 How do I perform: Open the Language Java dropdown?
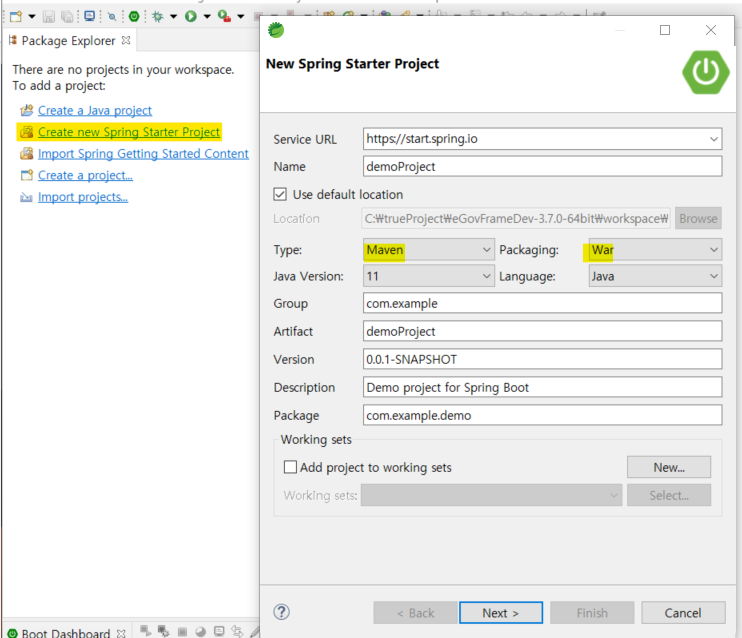(655, 276)
